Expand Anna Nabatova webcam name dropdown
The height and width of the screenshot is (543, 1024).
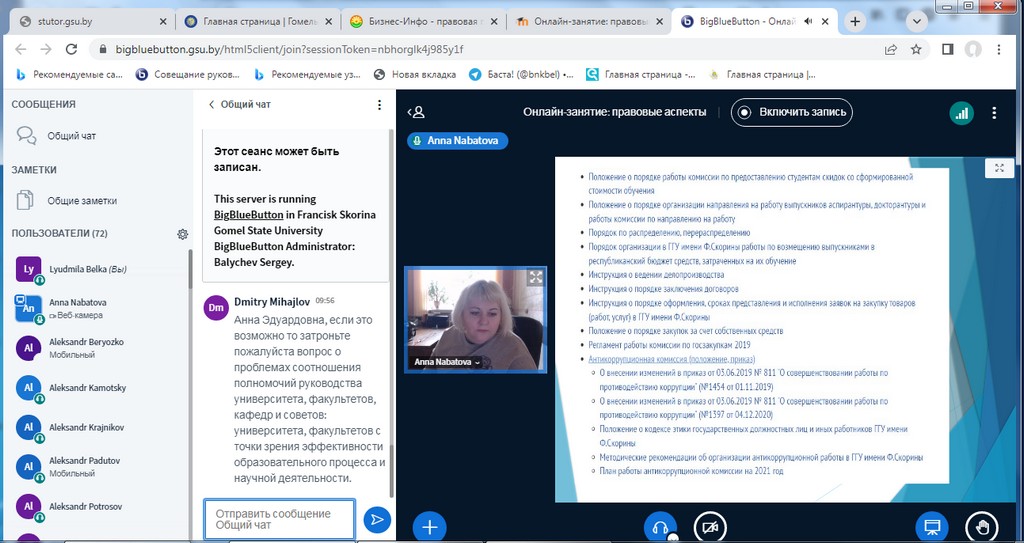(x=476, y=362)
